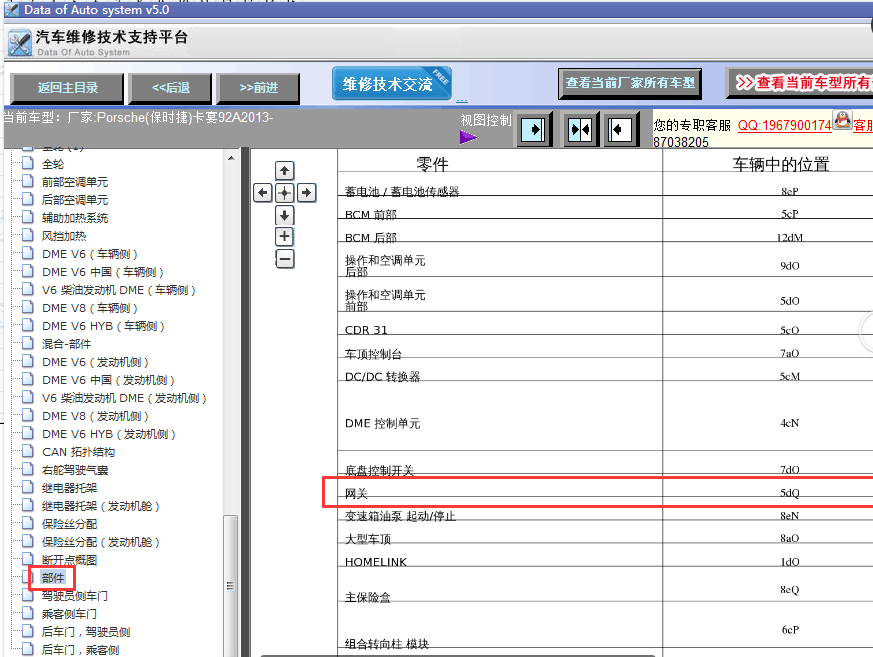Screen dimensions: 873x657
Task: Click the QQ penguin customer service icon
Action: (x=842, y=120)
